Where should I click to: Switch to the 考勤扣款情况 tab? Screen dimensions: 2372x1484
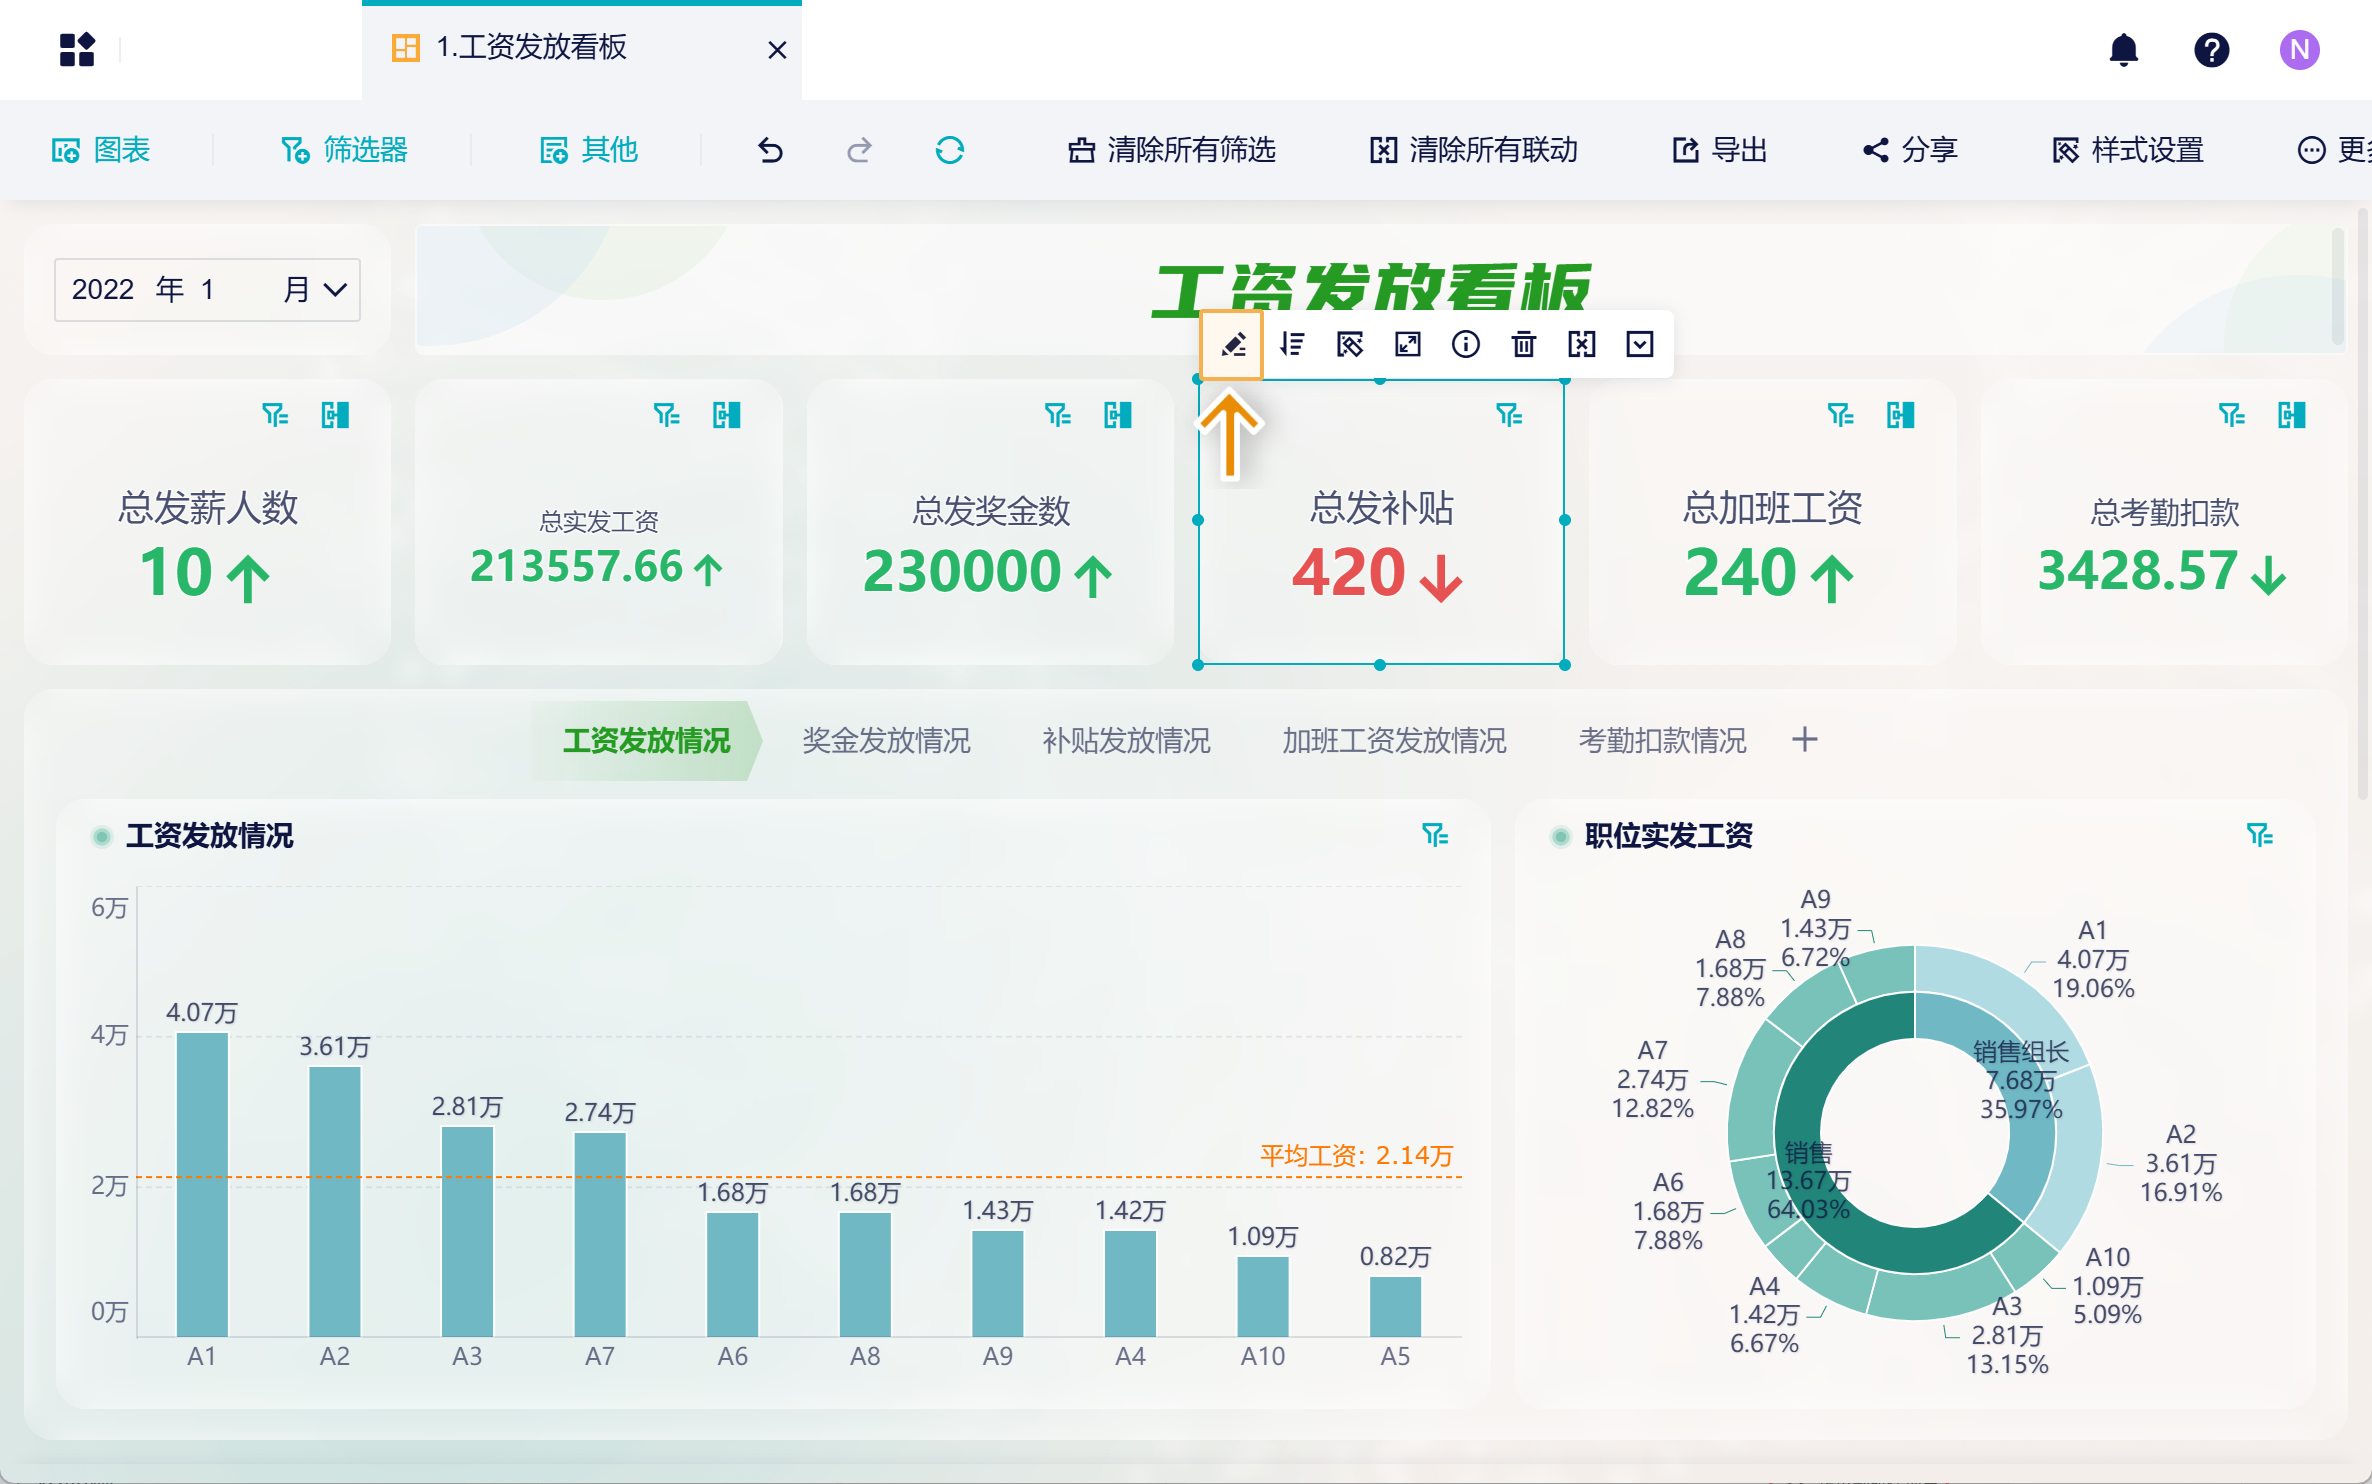pyautogui.click(x=1661, y=741)
